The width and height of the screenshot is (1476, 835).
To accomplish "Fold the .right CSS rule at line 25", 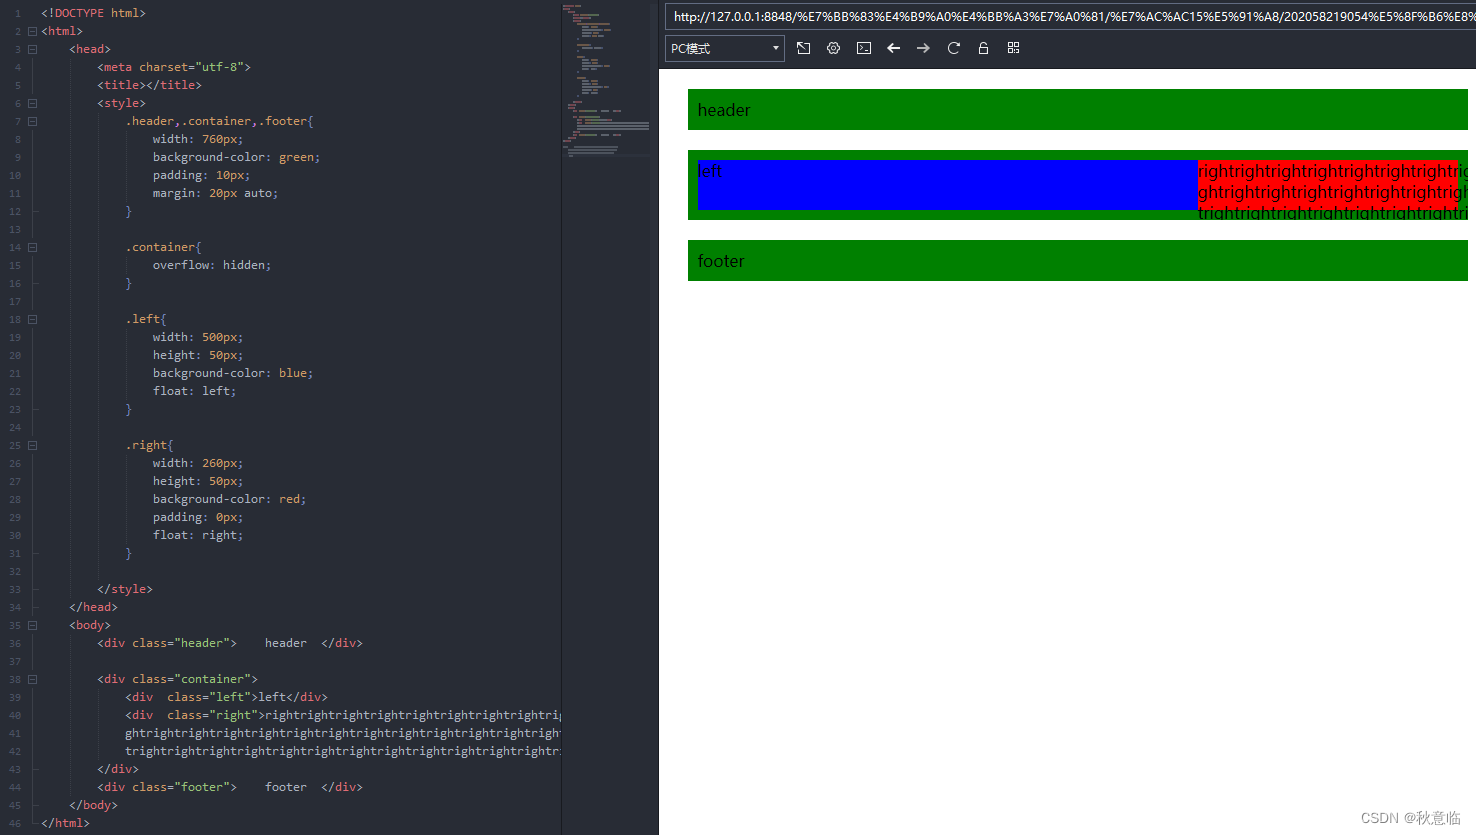I will point(32,445).
